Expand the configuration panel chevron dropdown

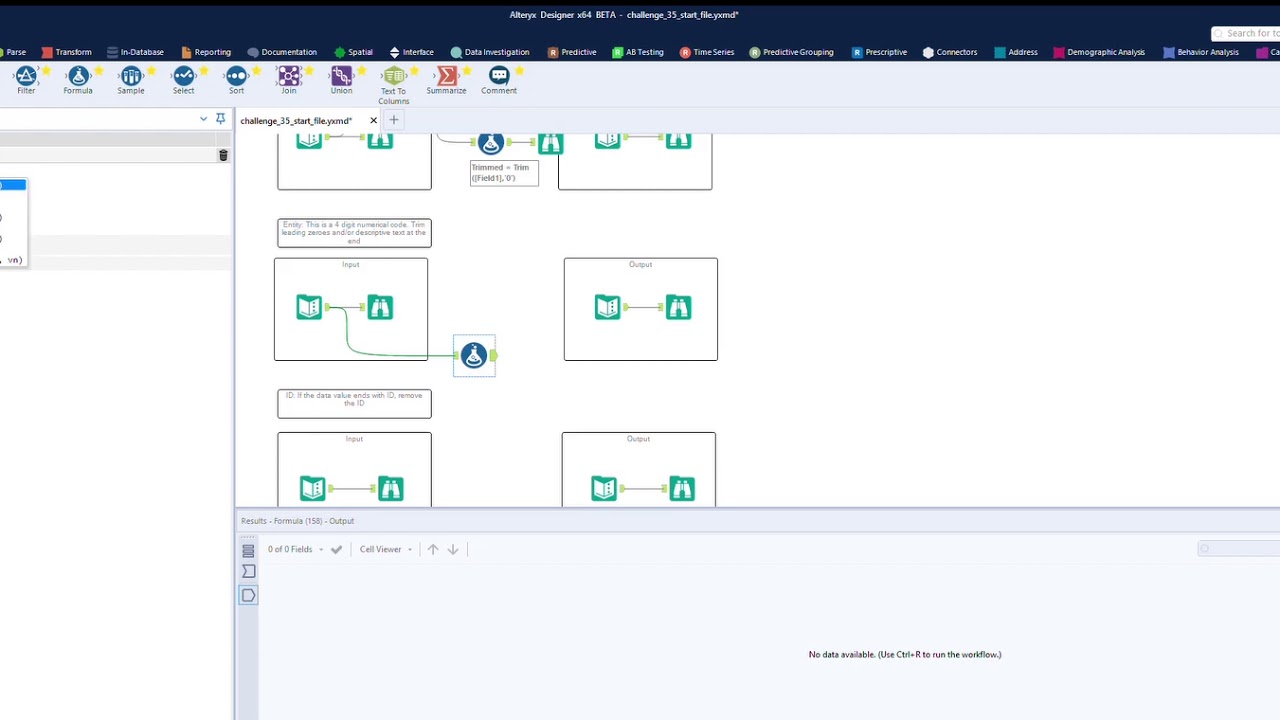203,119
